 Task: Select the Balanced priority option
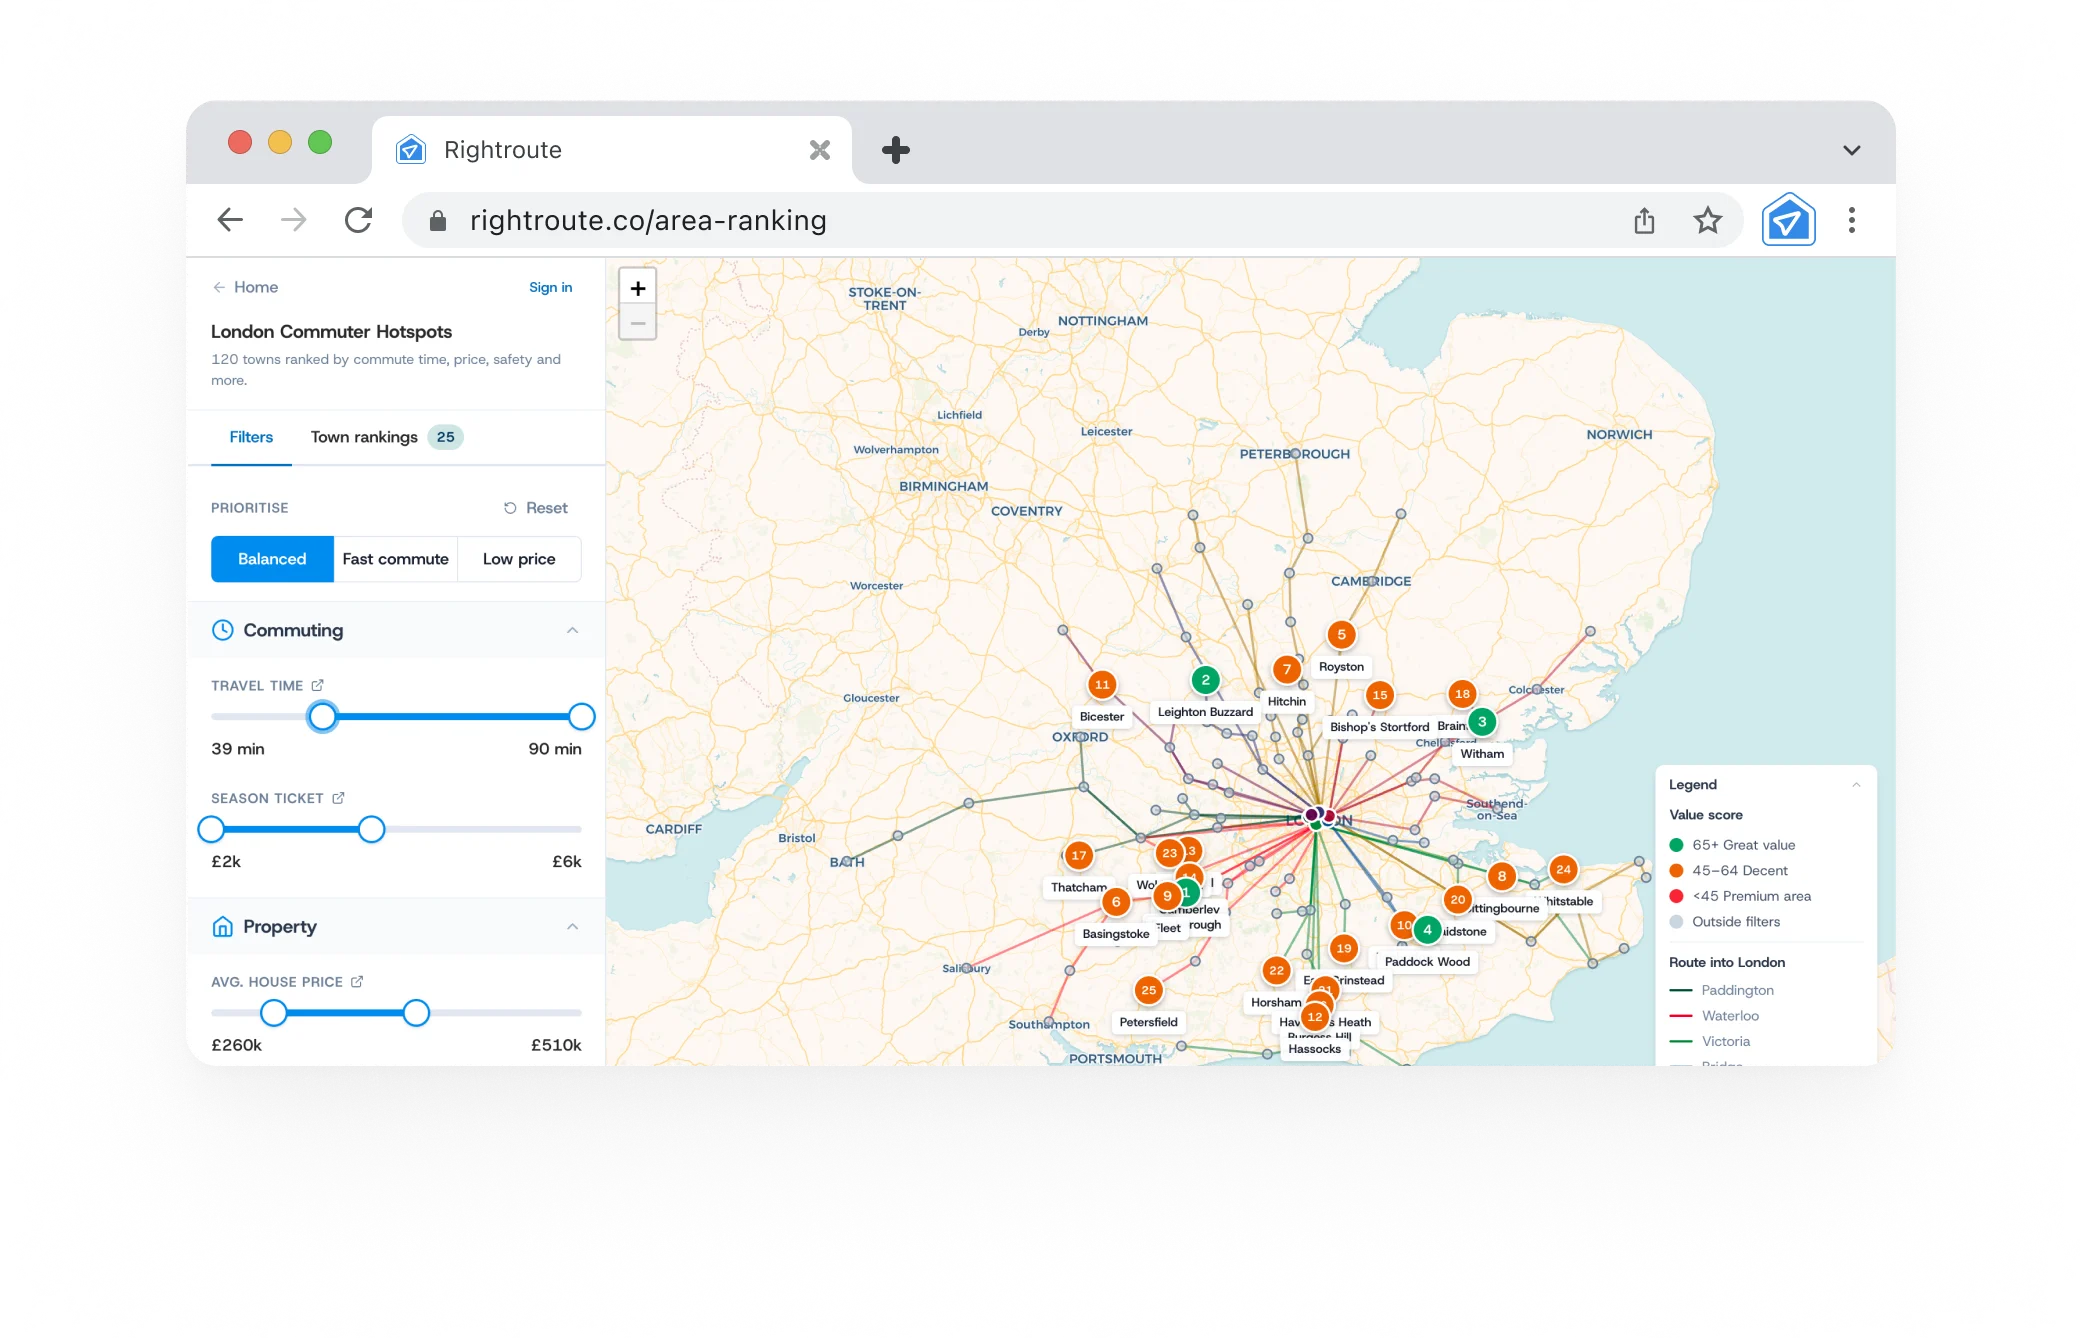pyautogui.click(x=272, y=559)
